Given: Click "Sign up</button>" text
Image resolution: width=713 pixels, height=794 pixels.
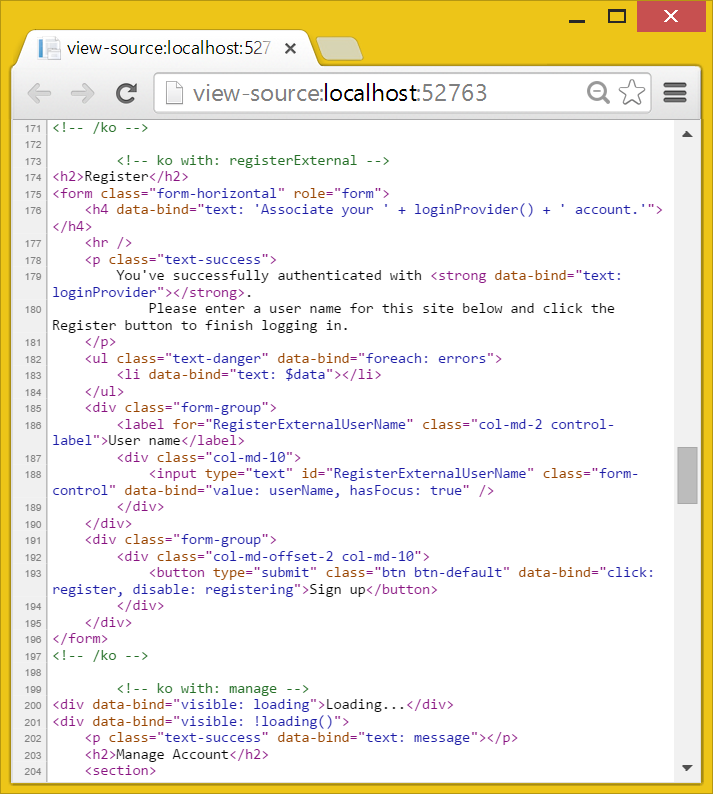Looking at the screenshot, I should point(373,589).
